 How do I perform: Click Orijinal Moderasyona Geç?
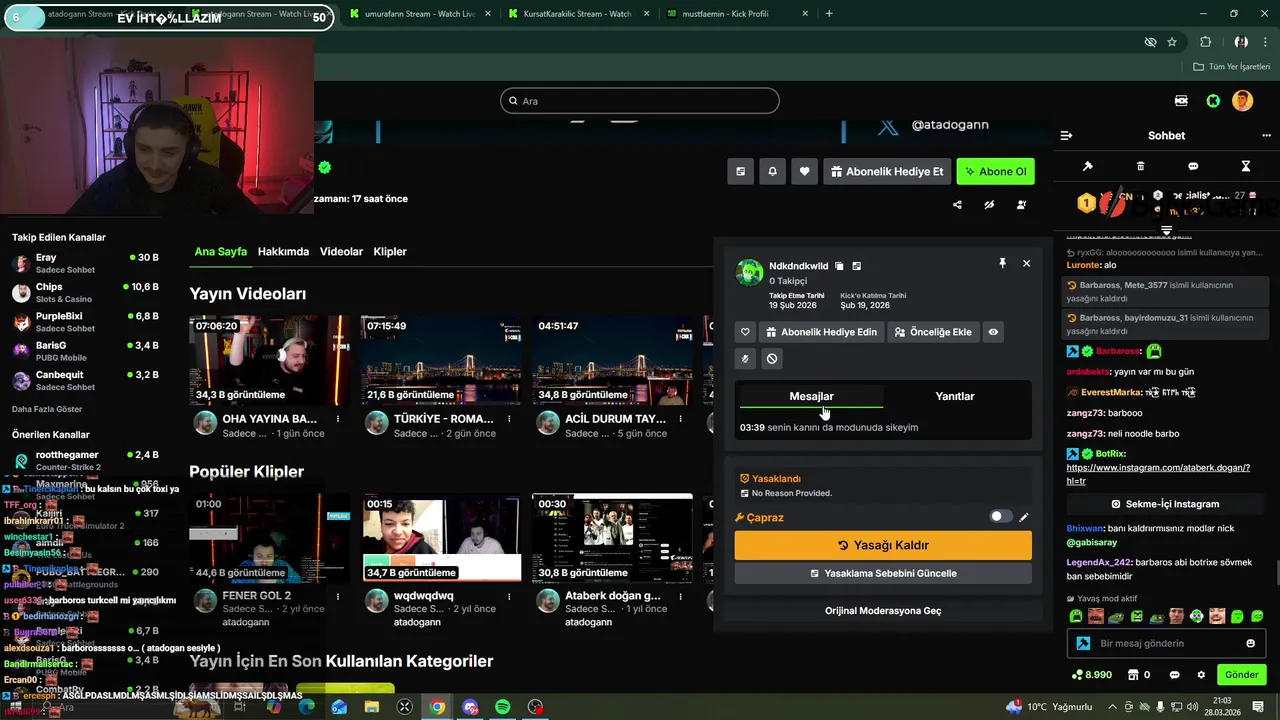coord(883,610)
